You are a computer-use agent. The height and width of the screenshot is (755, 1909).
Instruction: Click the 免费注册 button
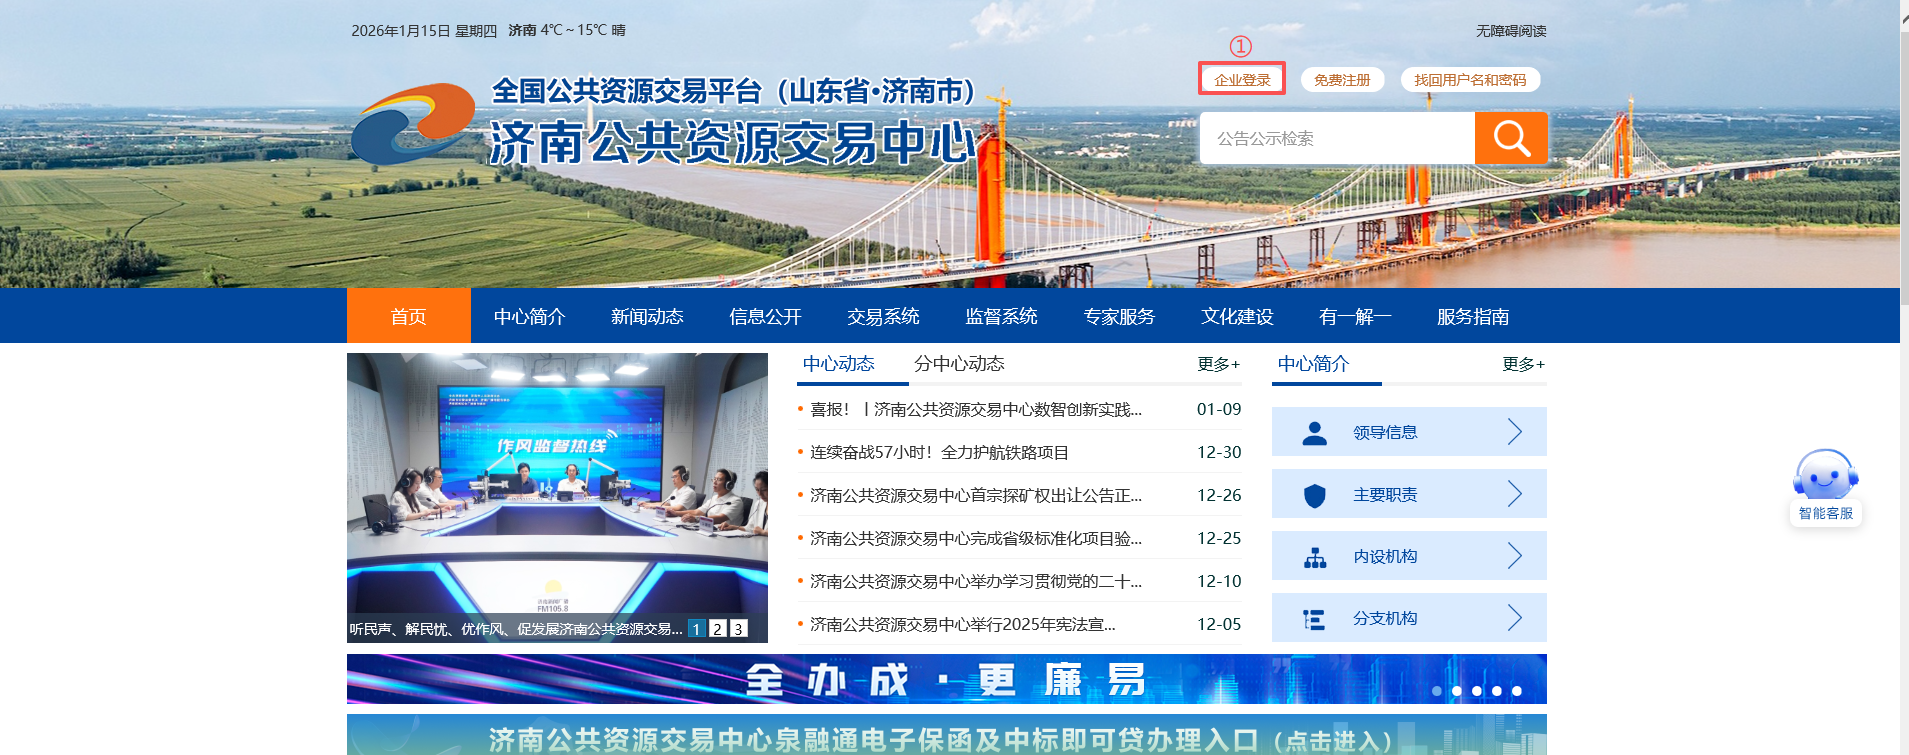1342,80
